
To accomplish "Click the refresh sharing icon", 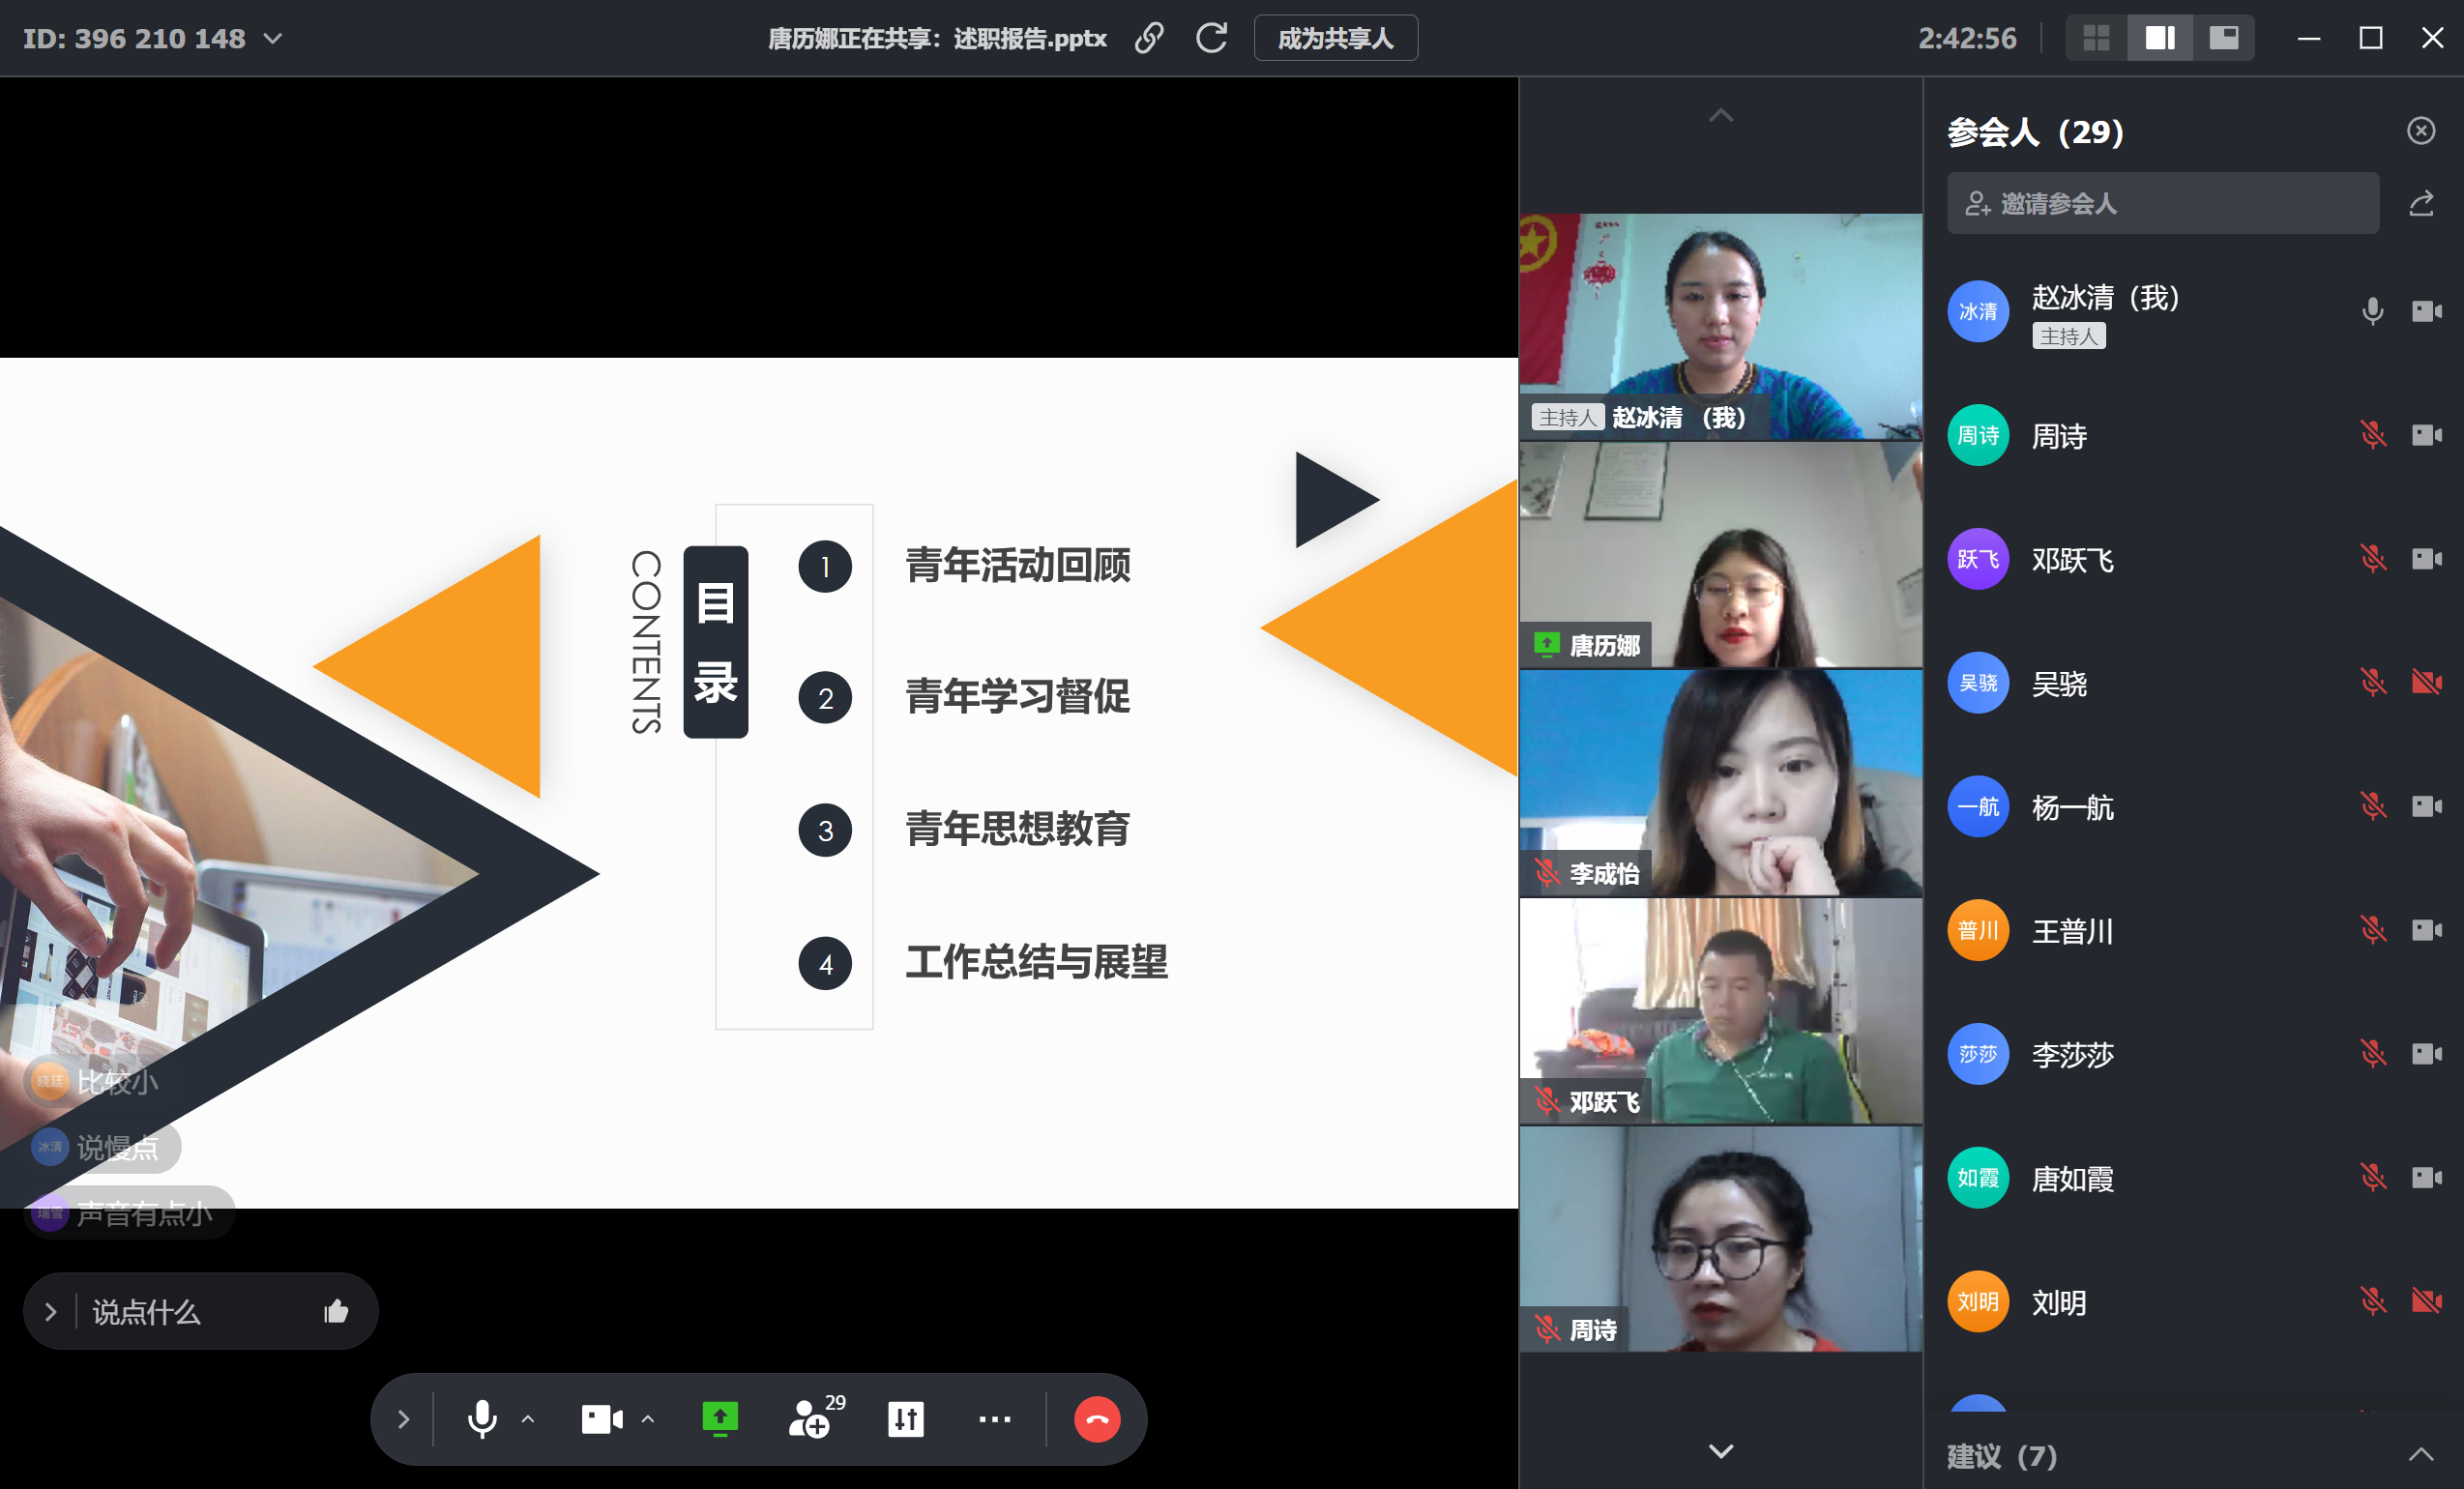I will point(1211,38).
